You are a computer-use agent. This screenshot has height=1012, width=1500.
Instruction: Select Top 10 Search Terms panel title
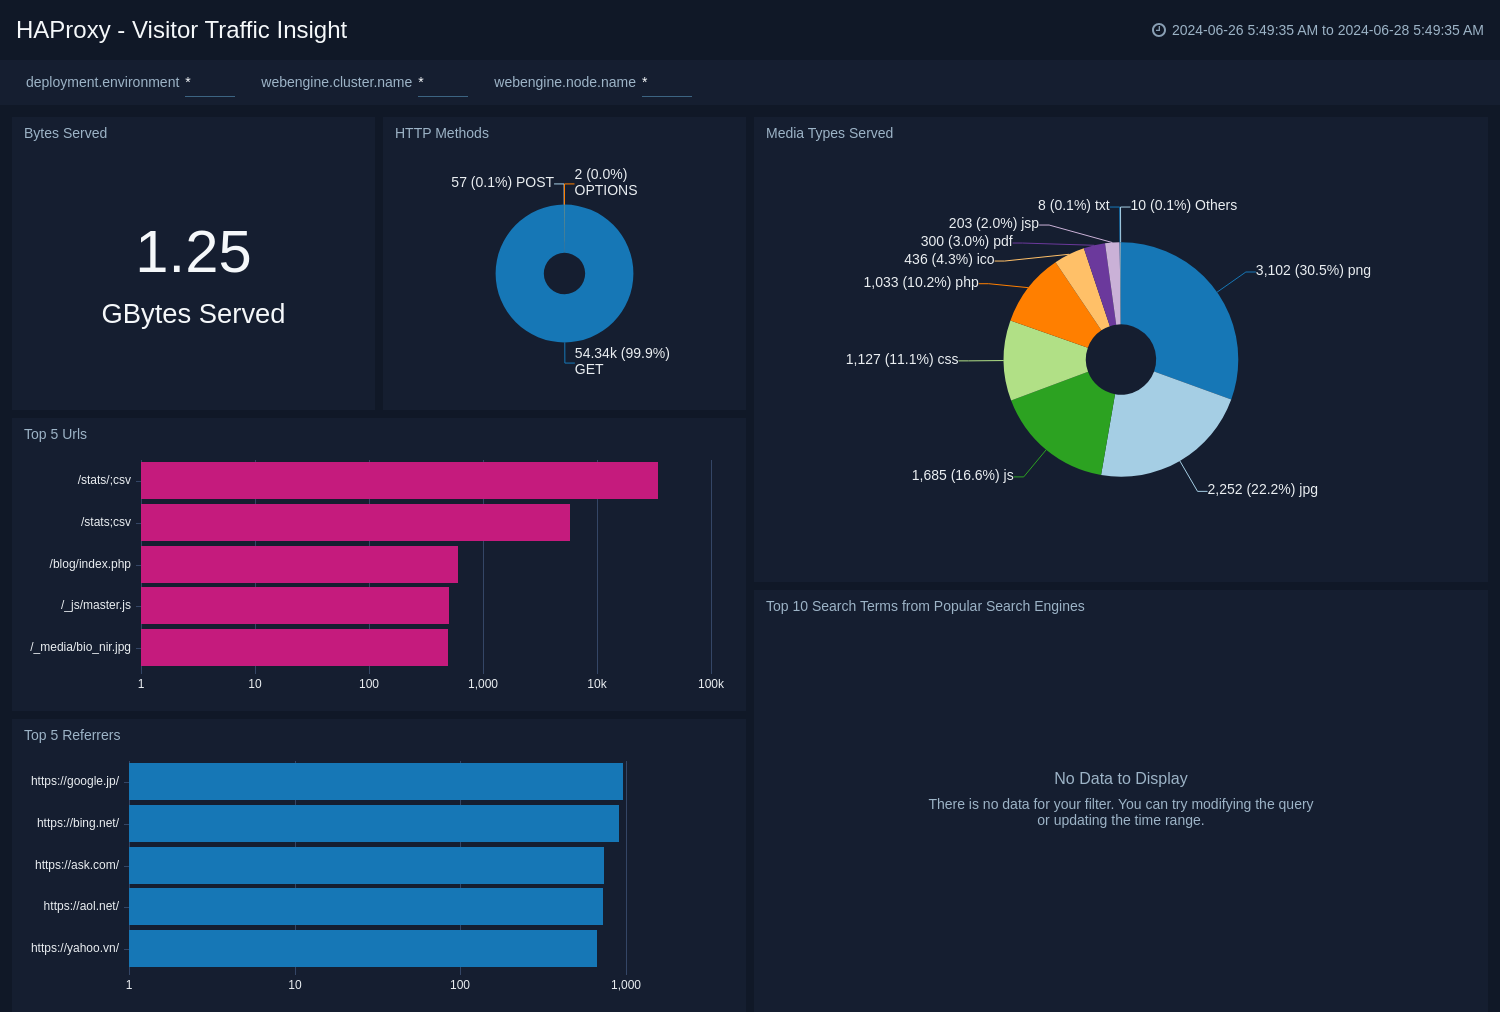[x=925, y=606]
